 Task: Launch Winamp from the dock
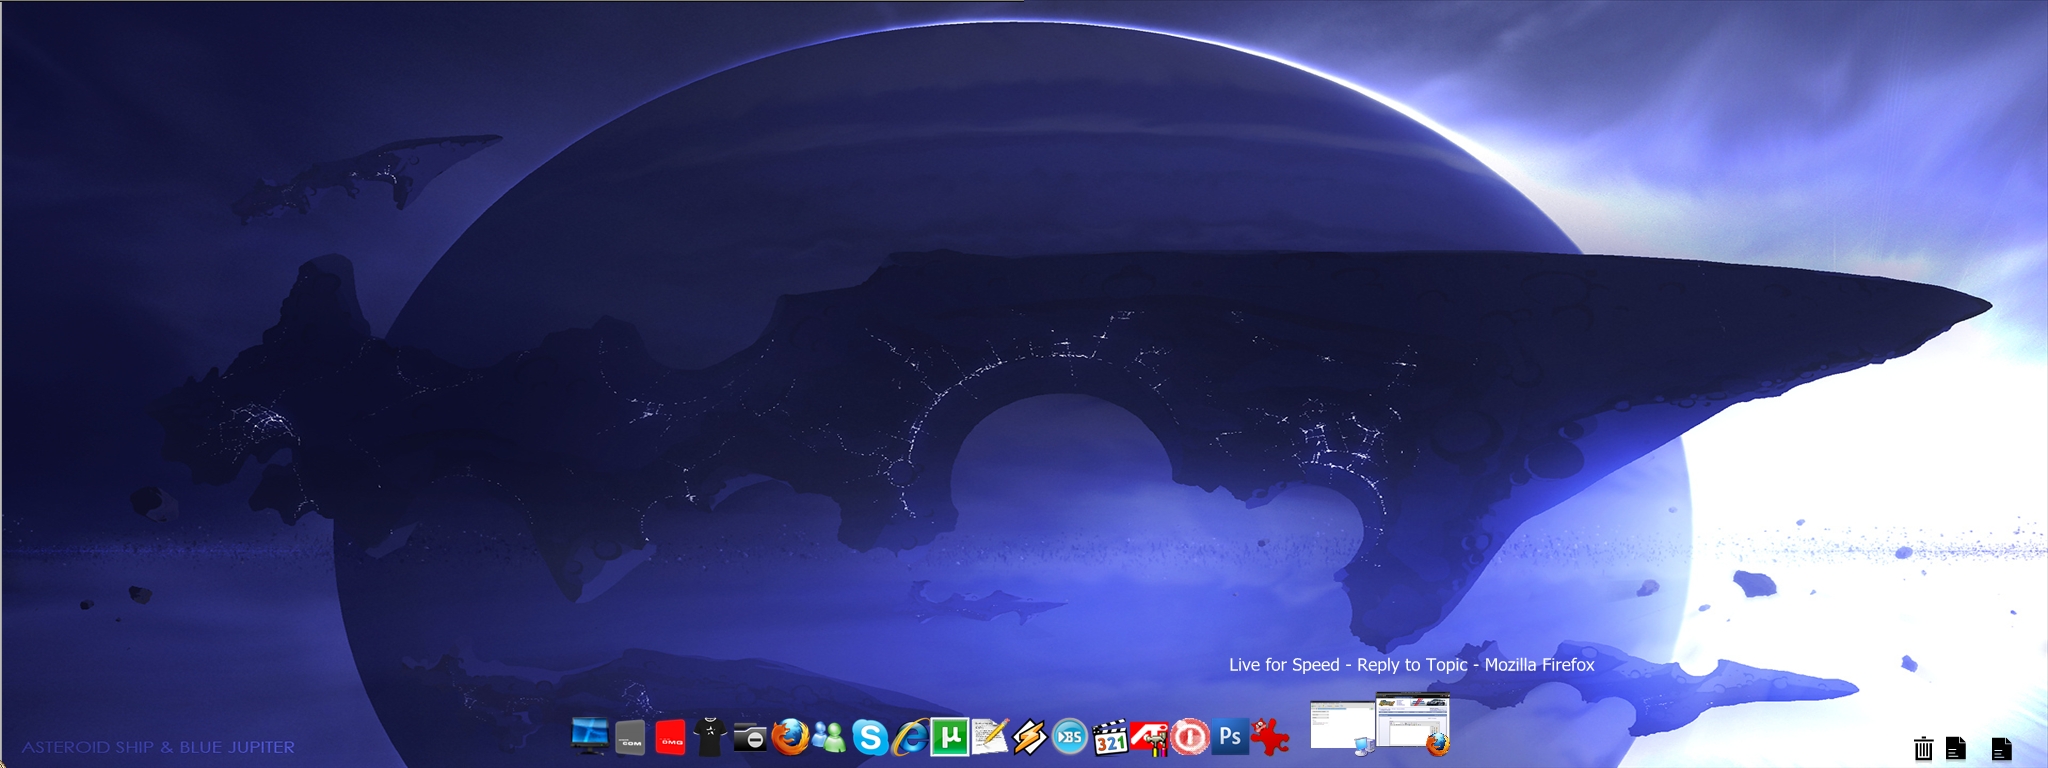click(1030, 738)
